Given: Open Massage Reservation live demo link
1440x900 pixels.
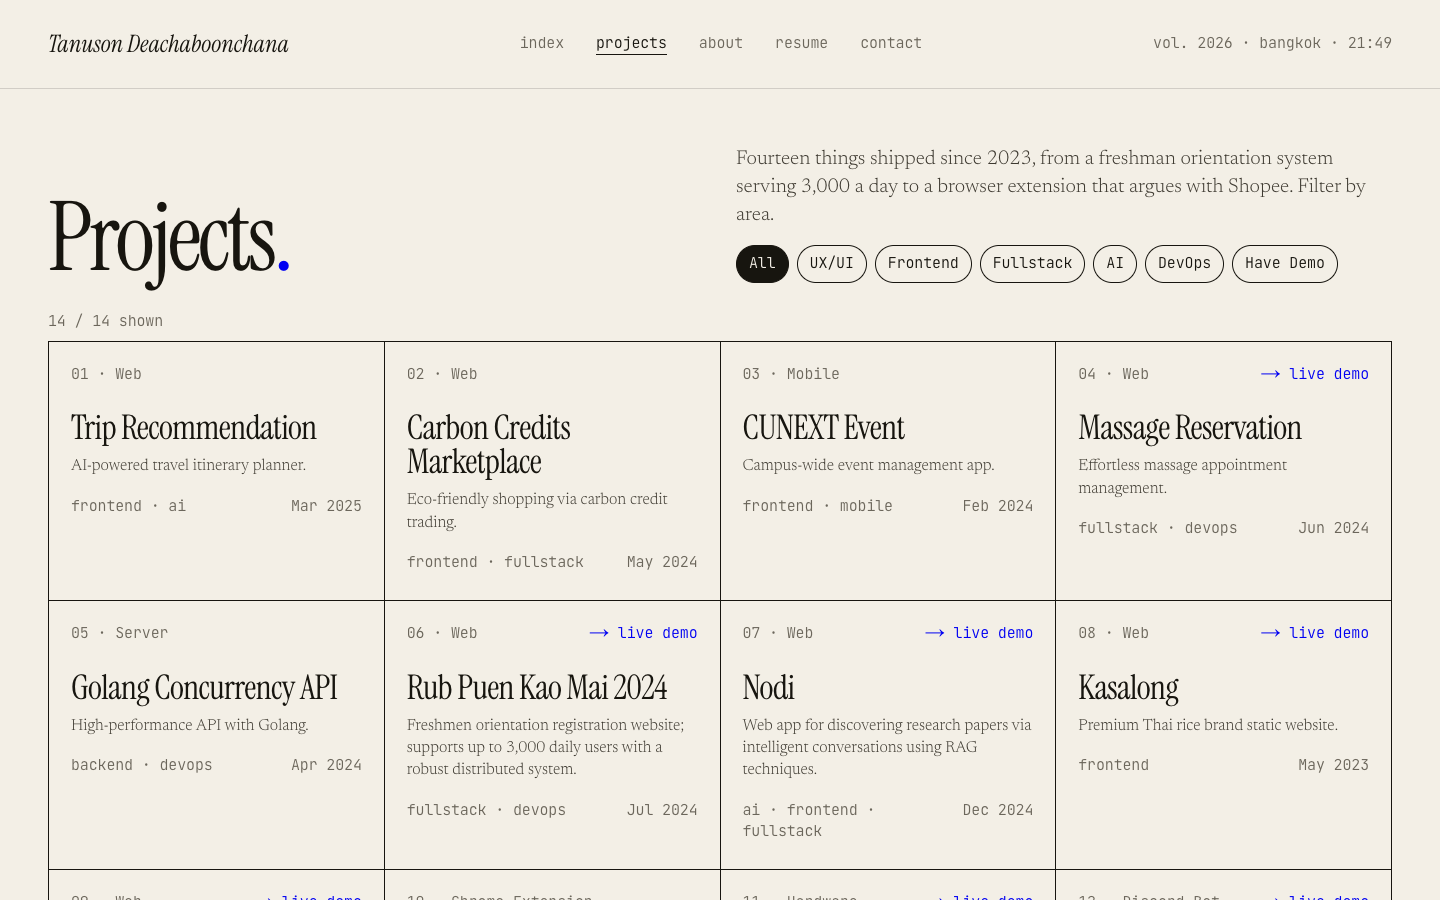Looking at the screenshot, I should (1314, 374).
